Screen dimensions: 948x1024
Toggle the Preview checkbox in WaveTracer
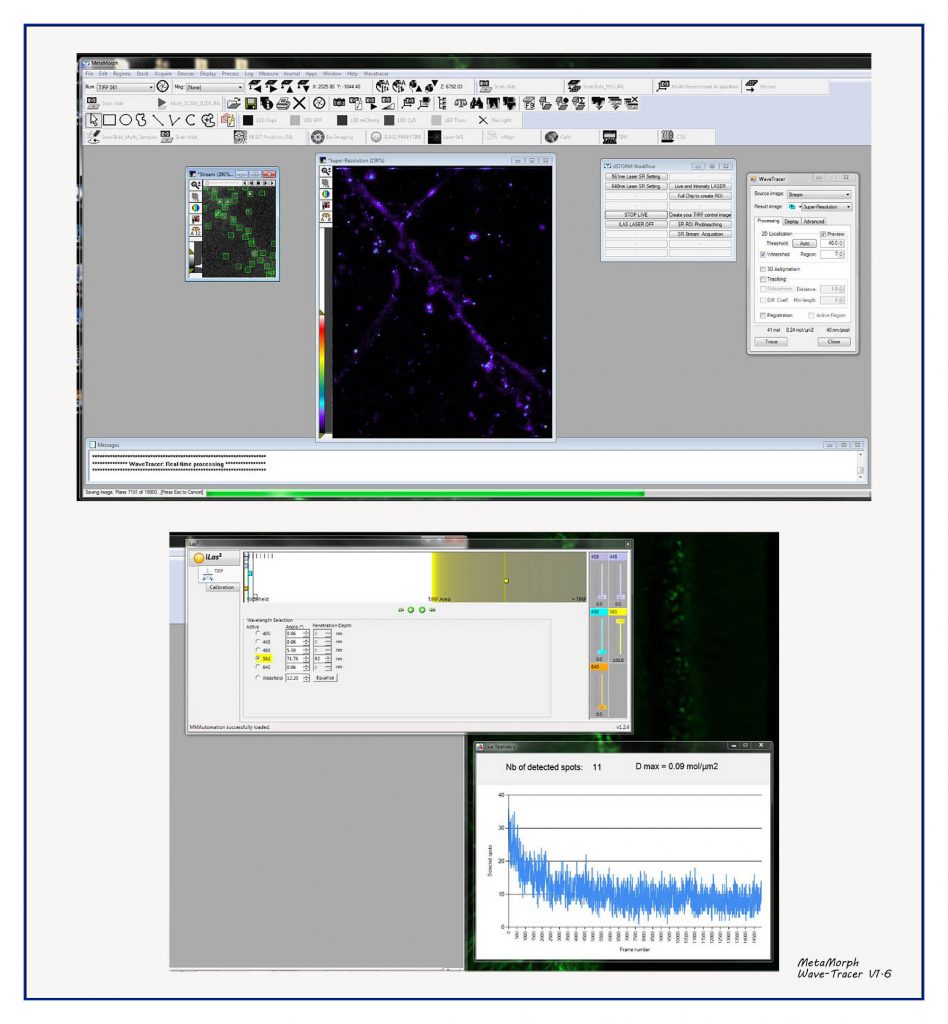pos(823,234)
